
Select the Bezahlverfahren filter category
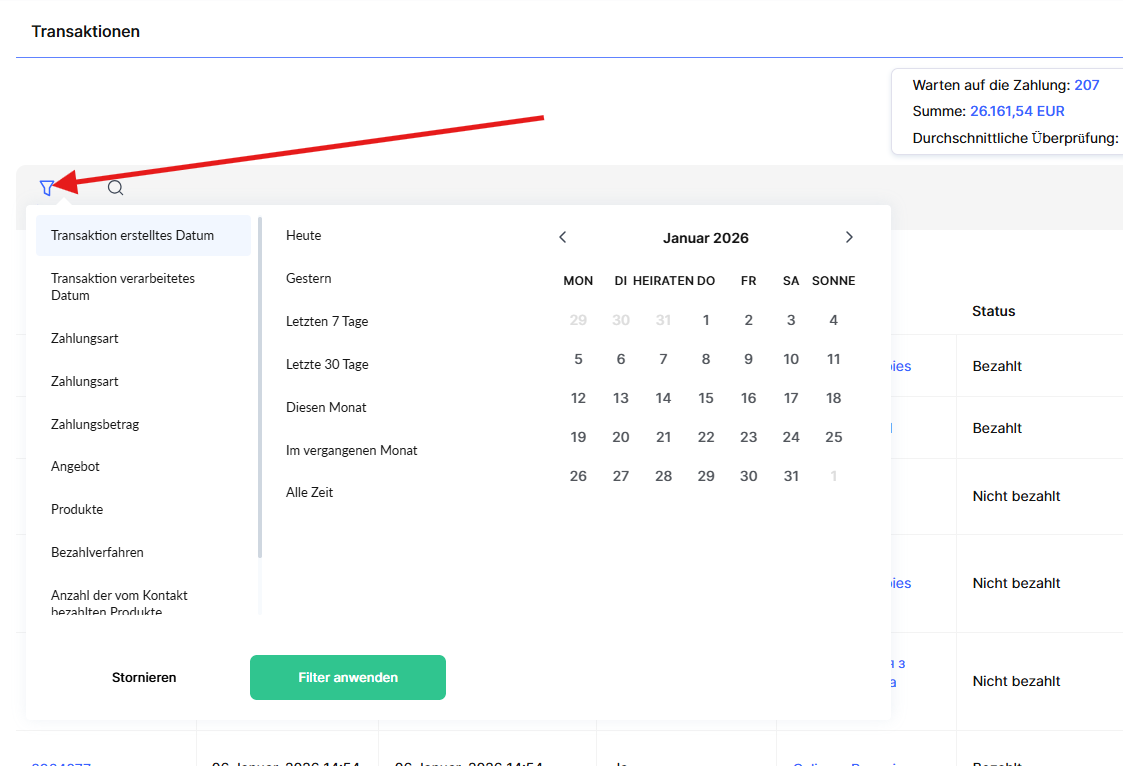pyautogui.click(x=97, y=553)
